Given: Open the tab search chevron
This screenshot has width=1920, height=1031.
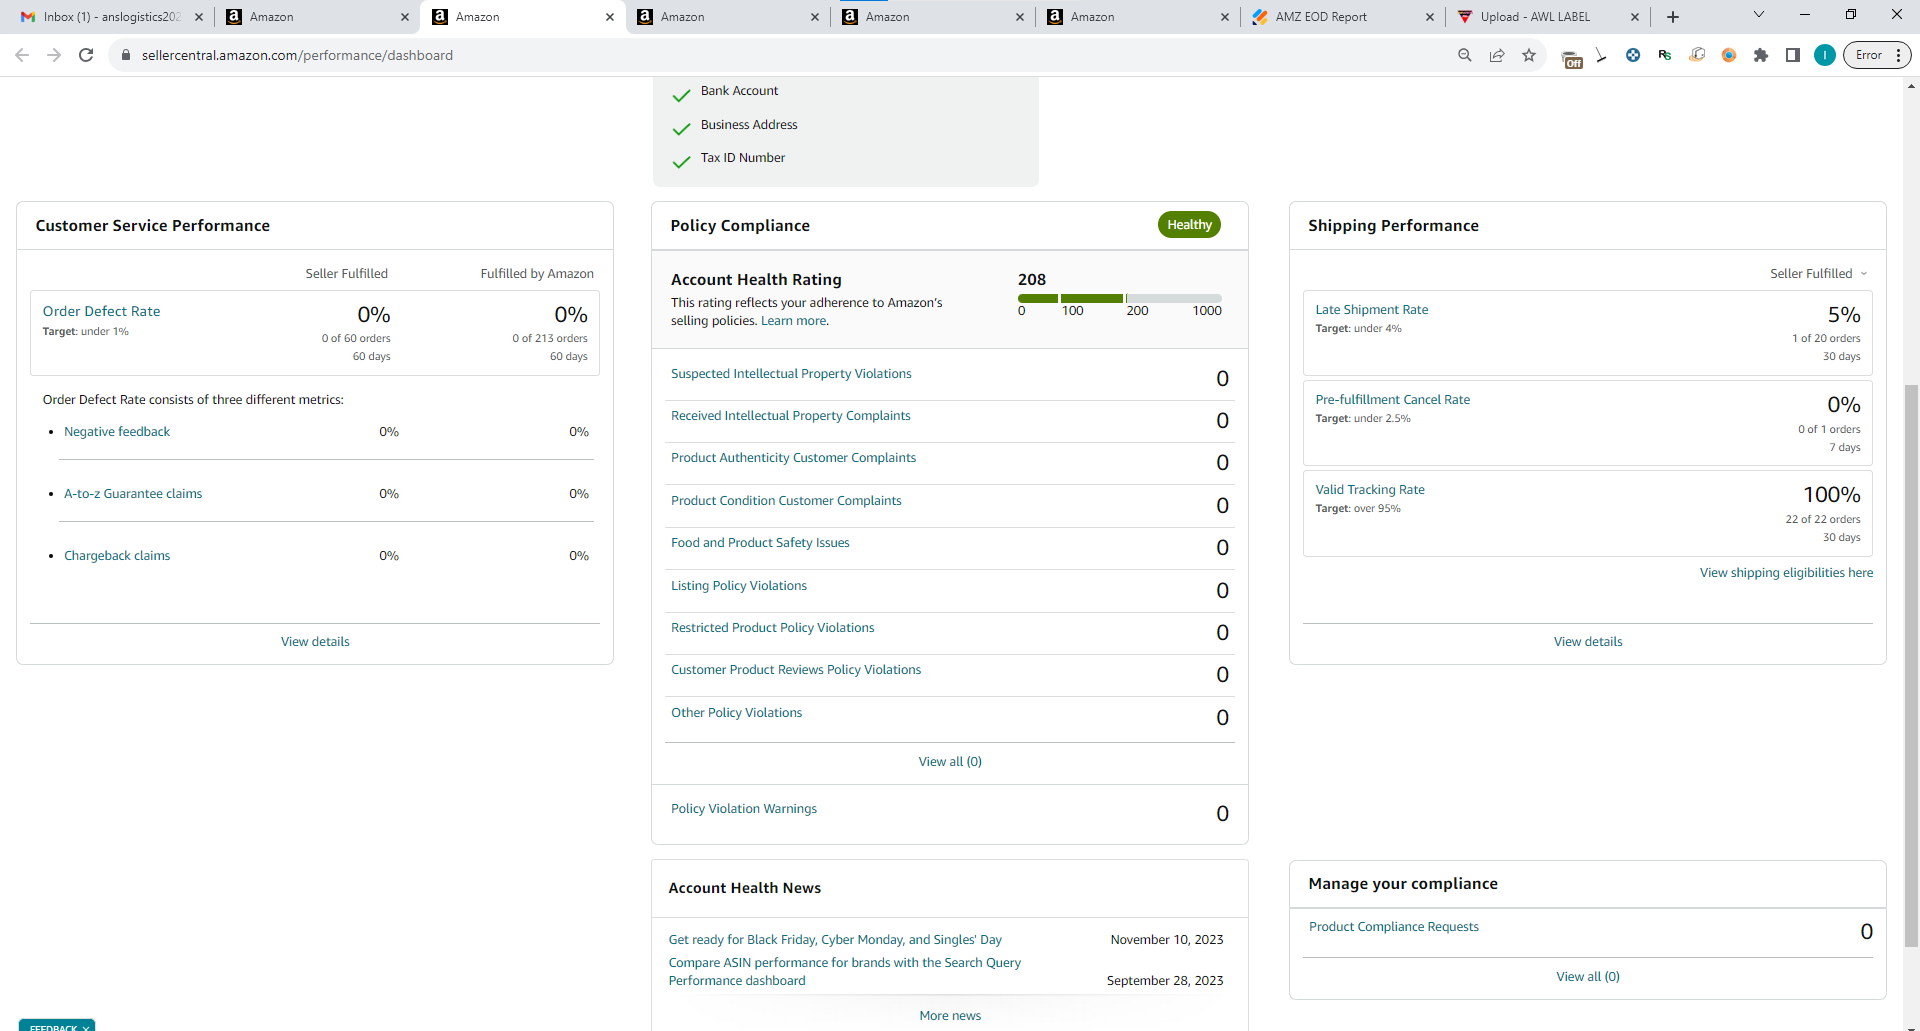Looking at the screenshot, I should point(1759,15).
